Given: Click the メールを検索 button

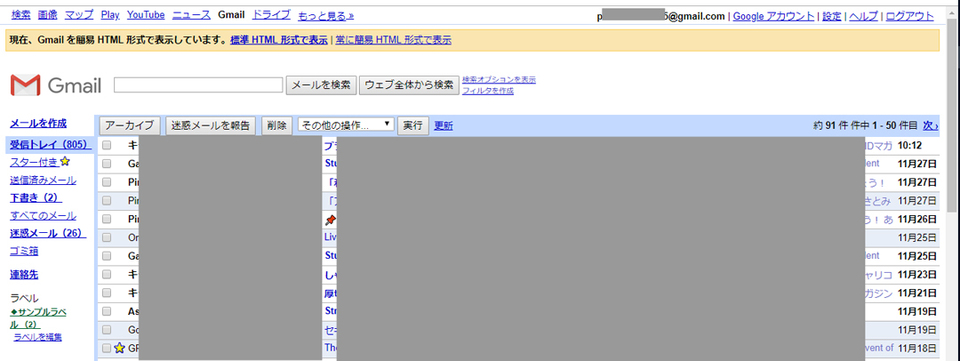Looking at the screenshot, I should click(321, 85).
